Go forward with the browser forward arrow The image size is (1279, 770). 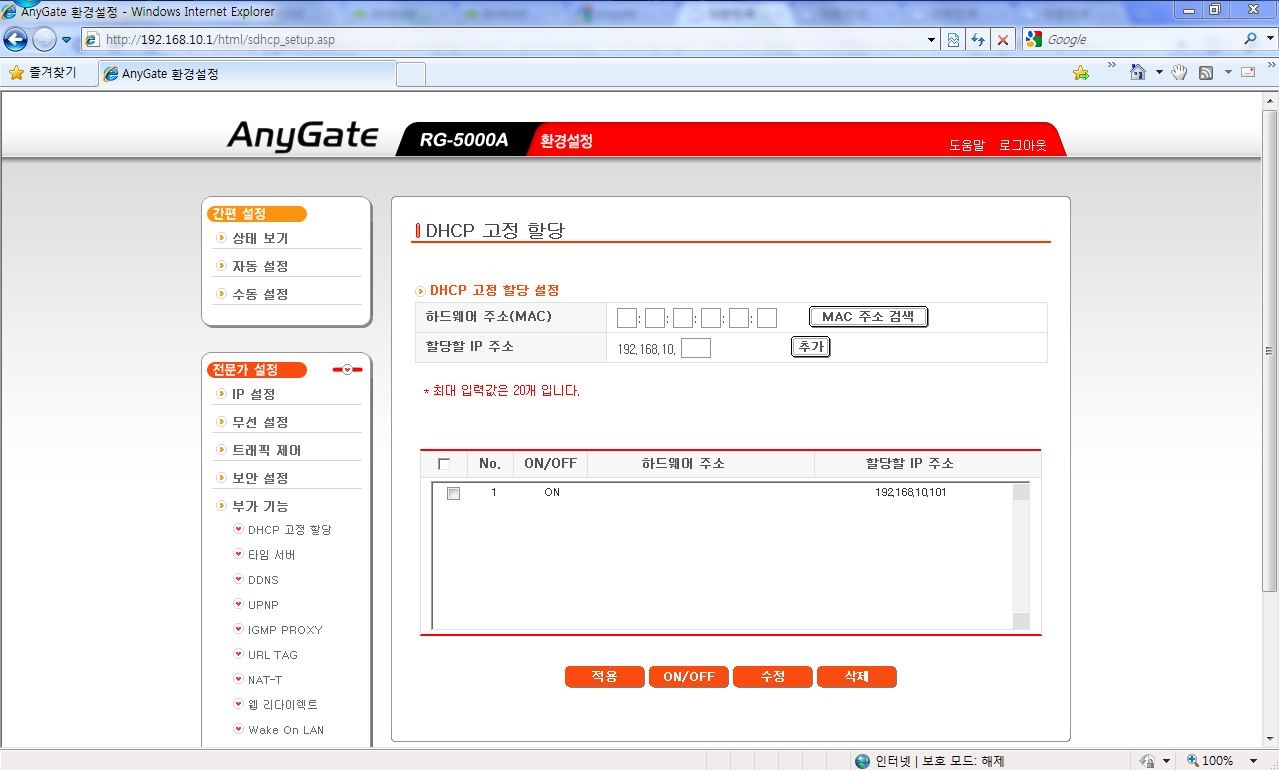pyautogui.click(x=44, y=40)
